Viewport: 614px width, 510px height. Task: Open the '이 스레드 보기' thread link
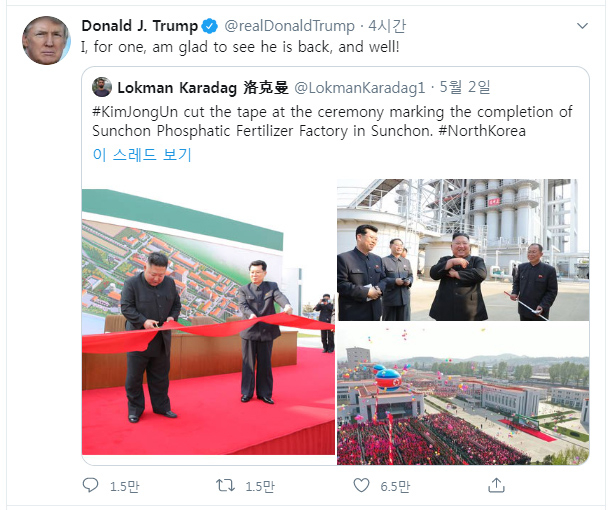pyautogui.click(x=142, y=154)
